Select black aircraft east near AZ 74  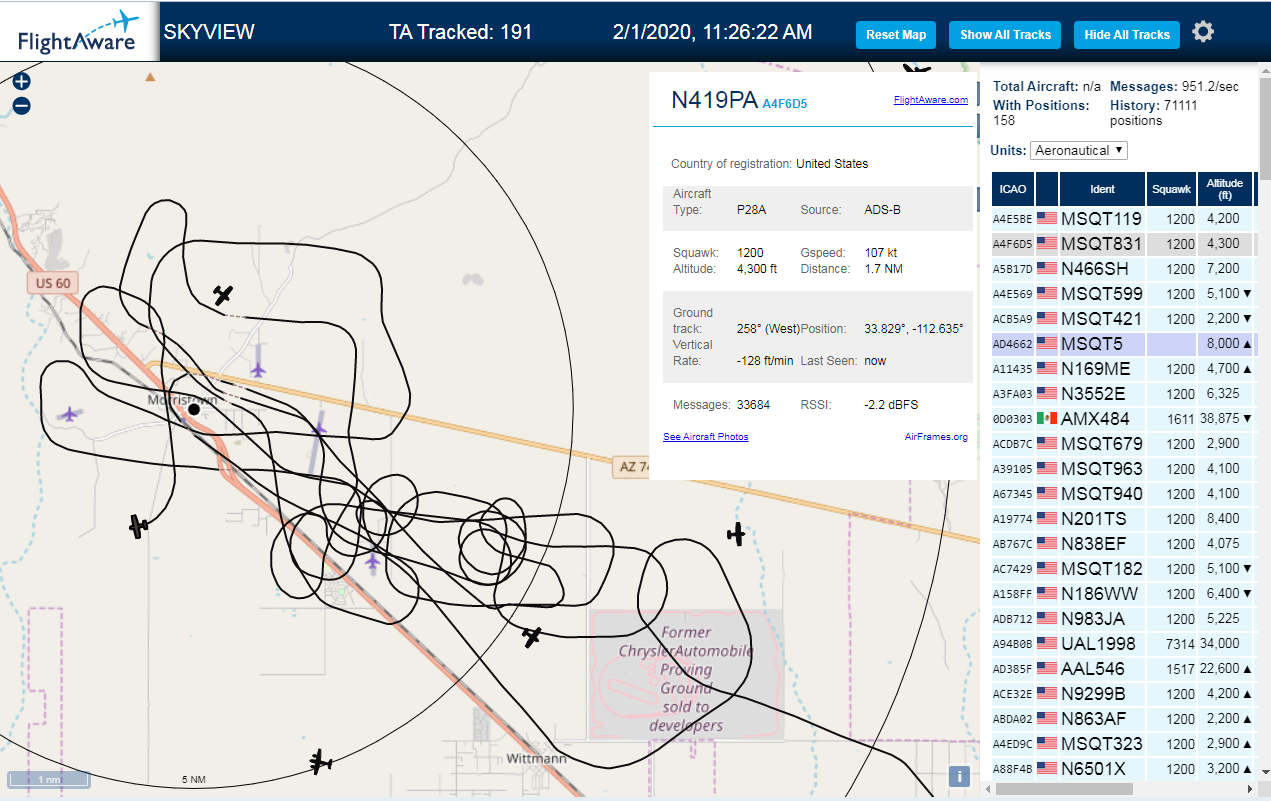[x=737, y=534]
